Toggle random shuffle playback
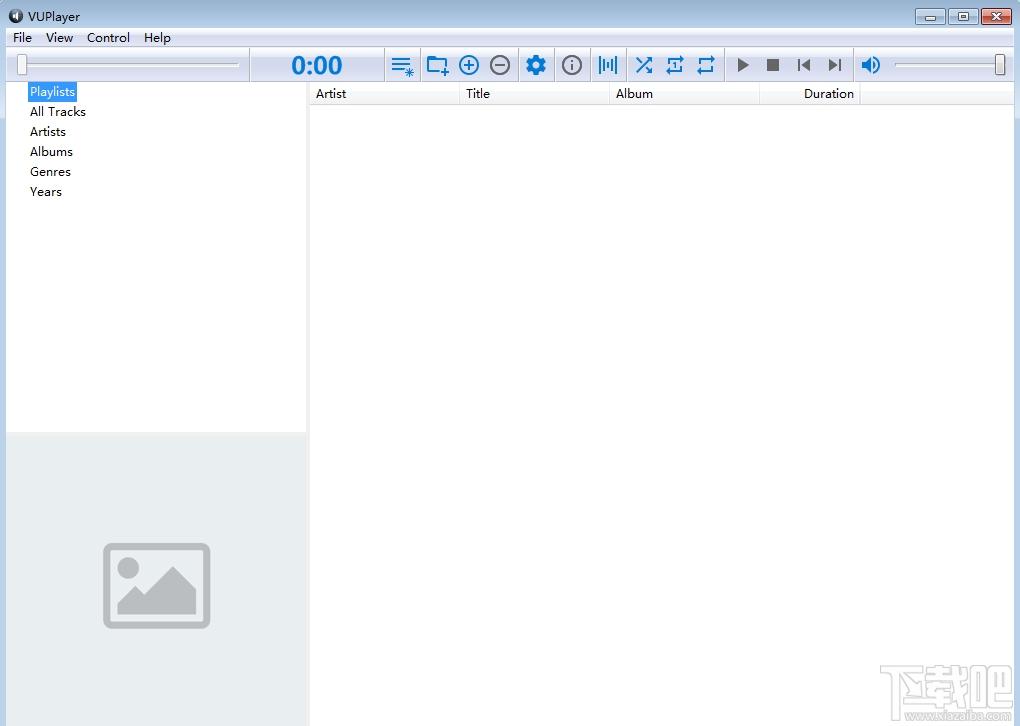 pos(644,65)
